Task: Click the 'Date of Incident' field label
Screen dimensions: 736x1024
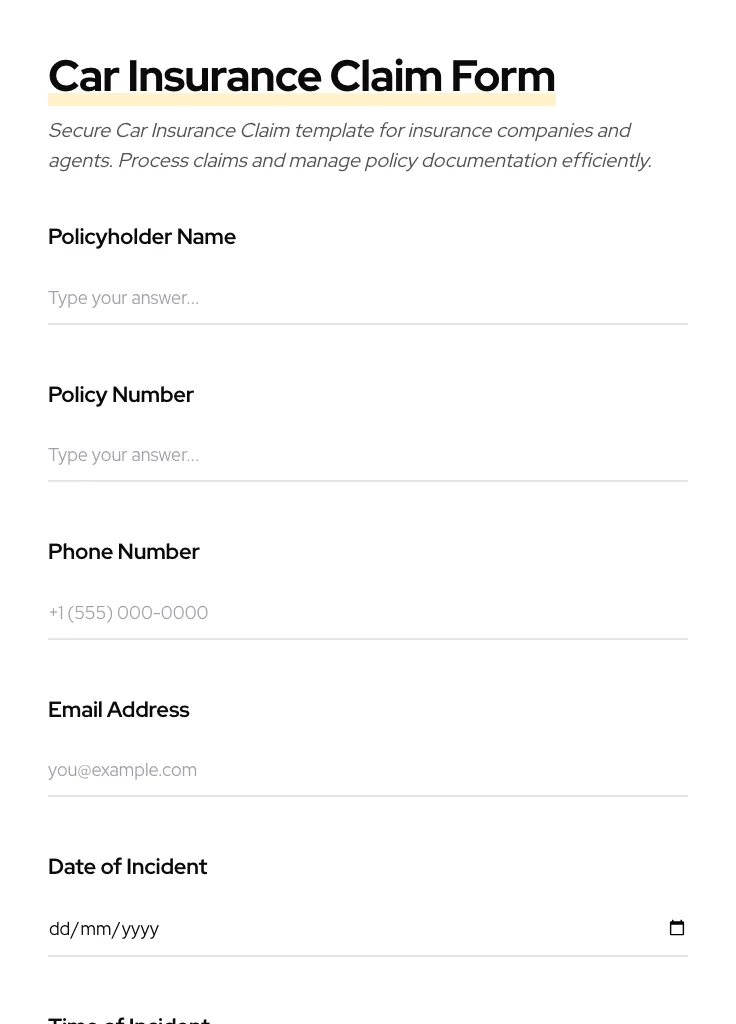Action: click(x=127, y=867)
